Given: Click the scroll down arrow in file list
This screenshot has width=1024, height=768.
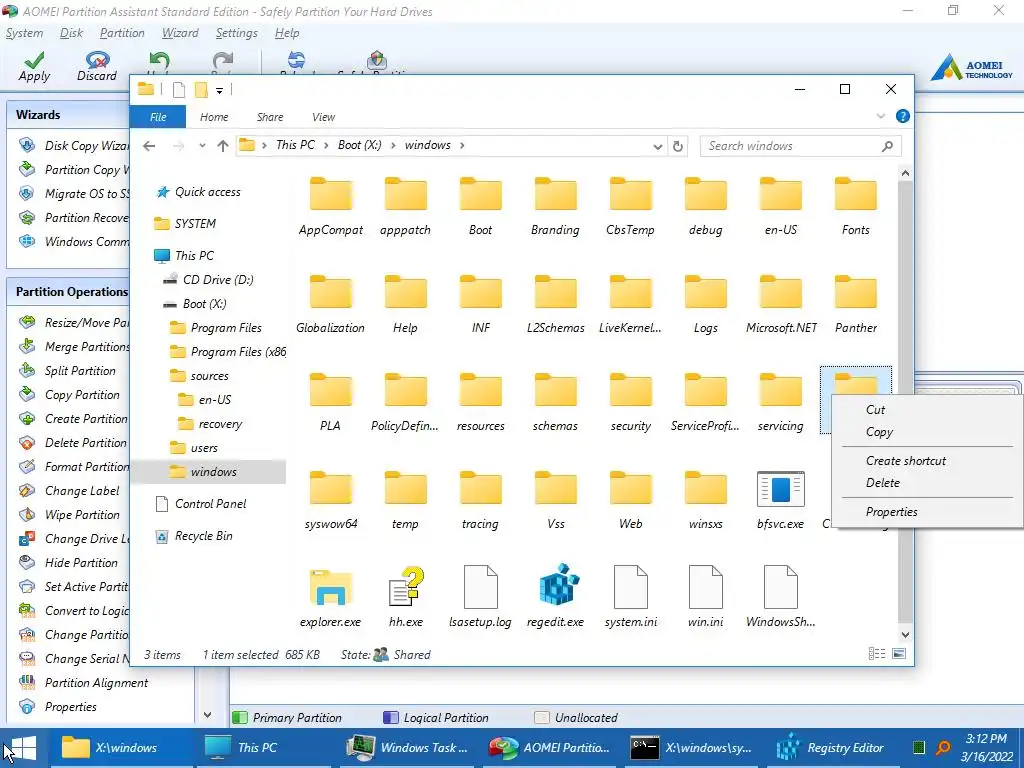Looking at the screenshot, I should (x=905, y=634).
